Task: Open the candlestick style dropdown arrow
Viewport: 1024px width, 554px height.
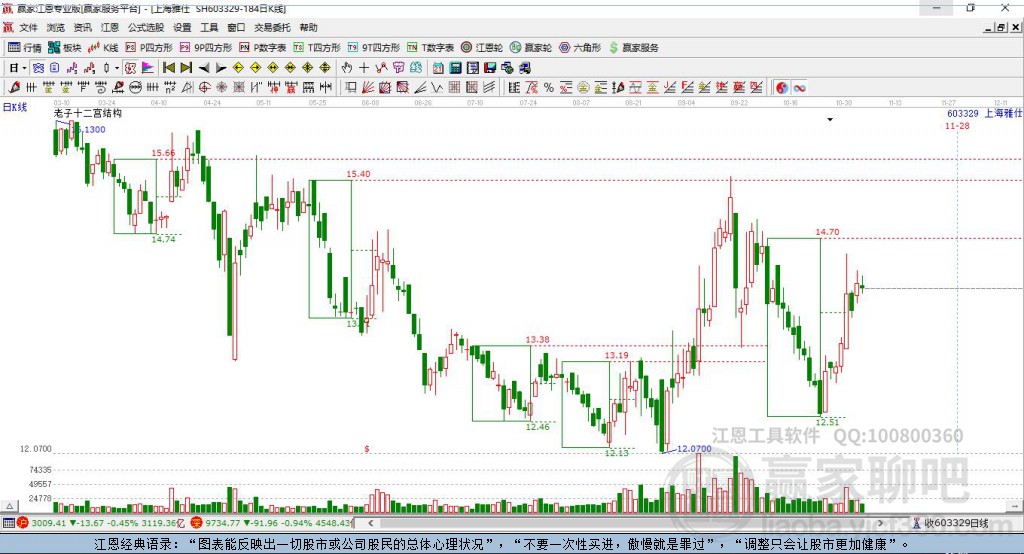Action: point(117,67)
